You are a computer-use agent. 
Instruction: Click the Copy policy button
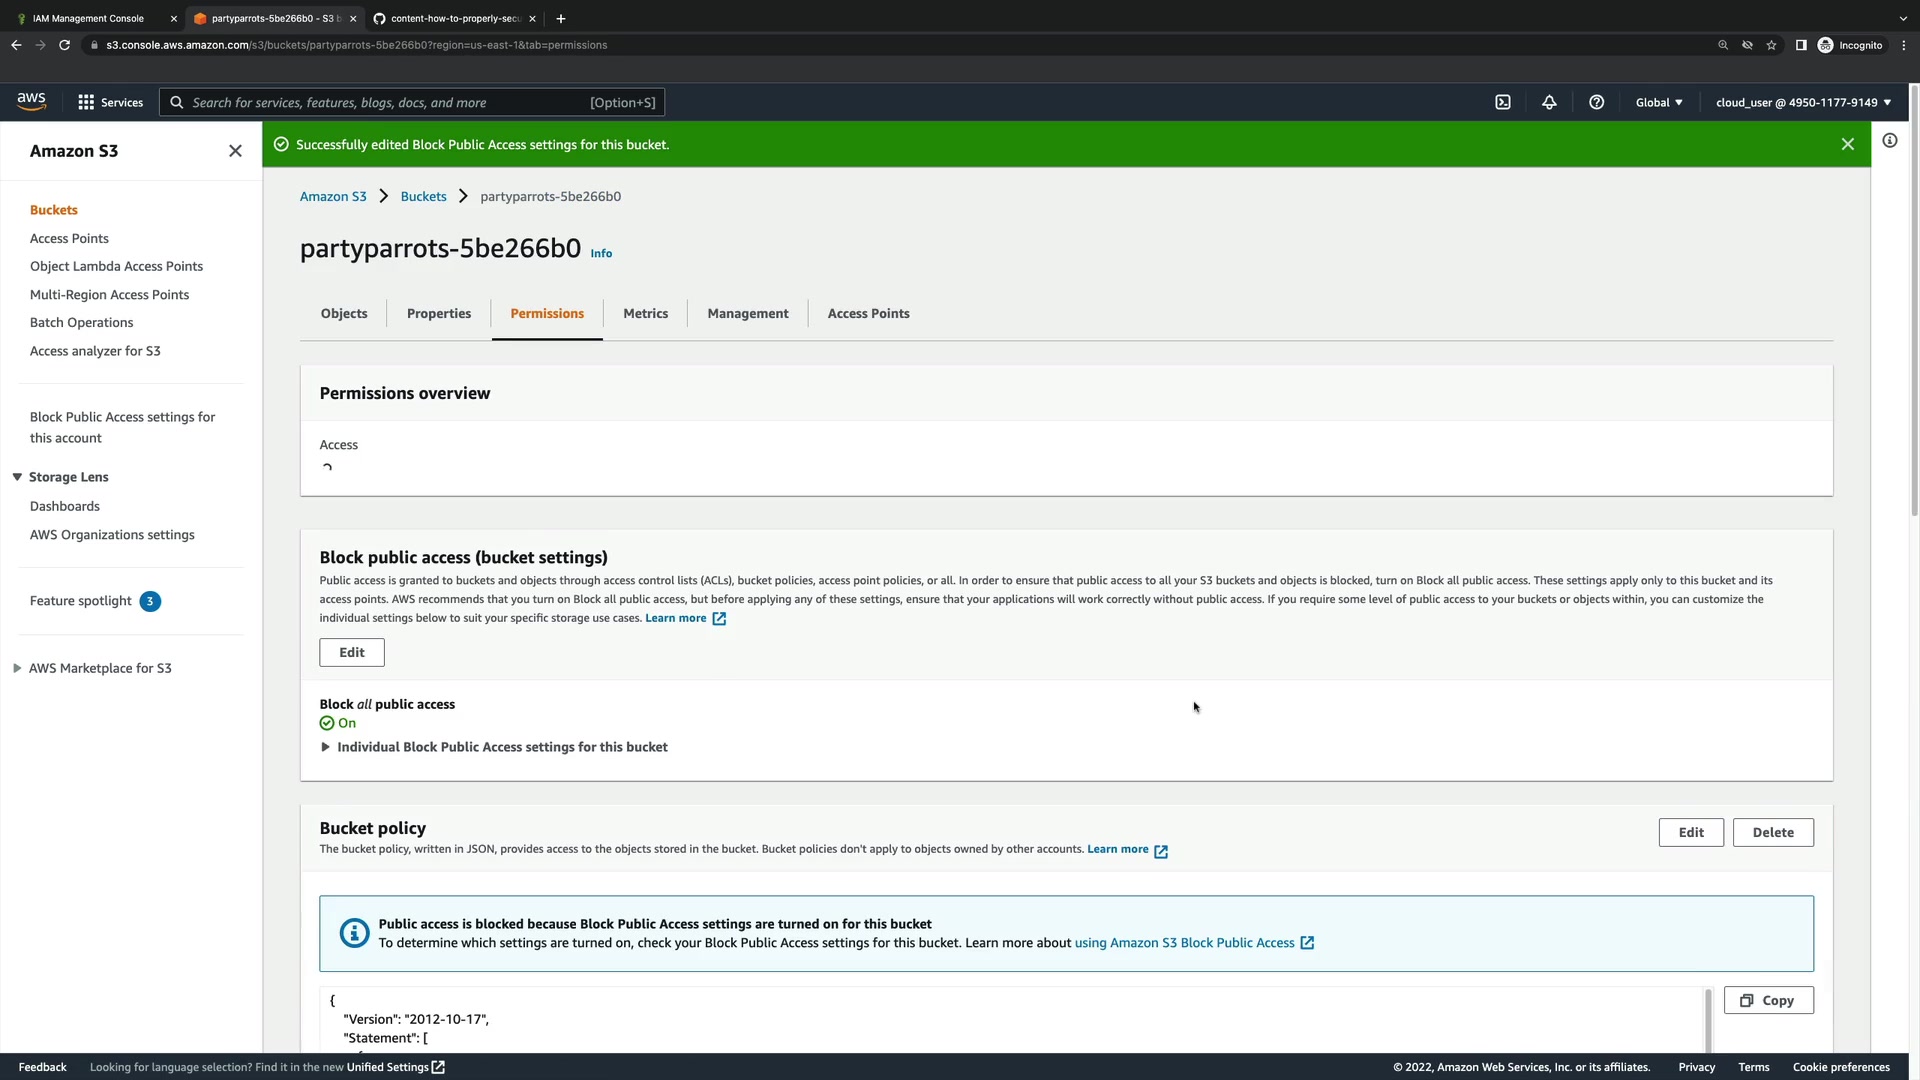1768,1000
